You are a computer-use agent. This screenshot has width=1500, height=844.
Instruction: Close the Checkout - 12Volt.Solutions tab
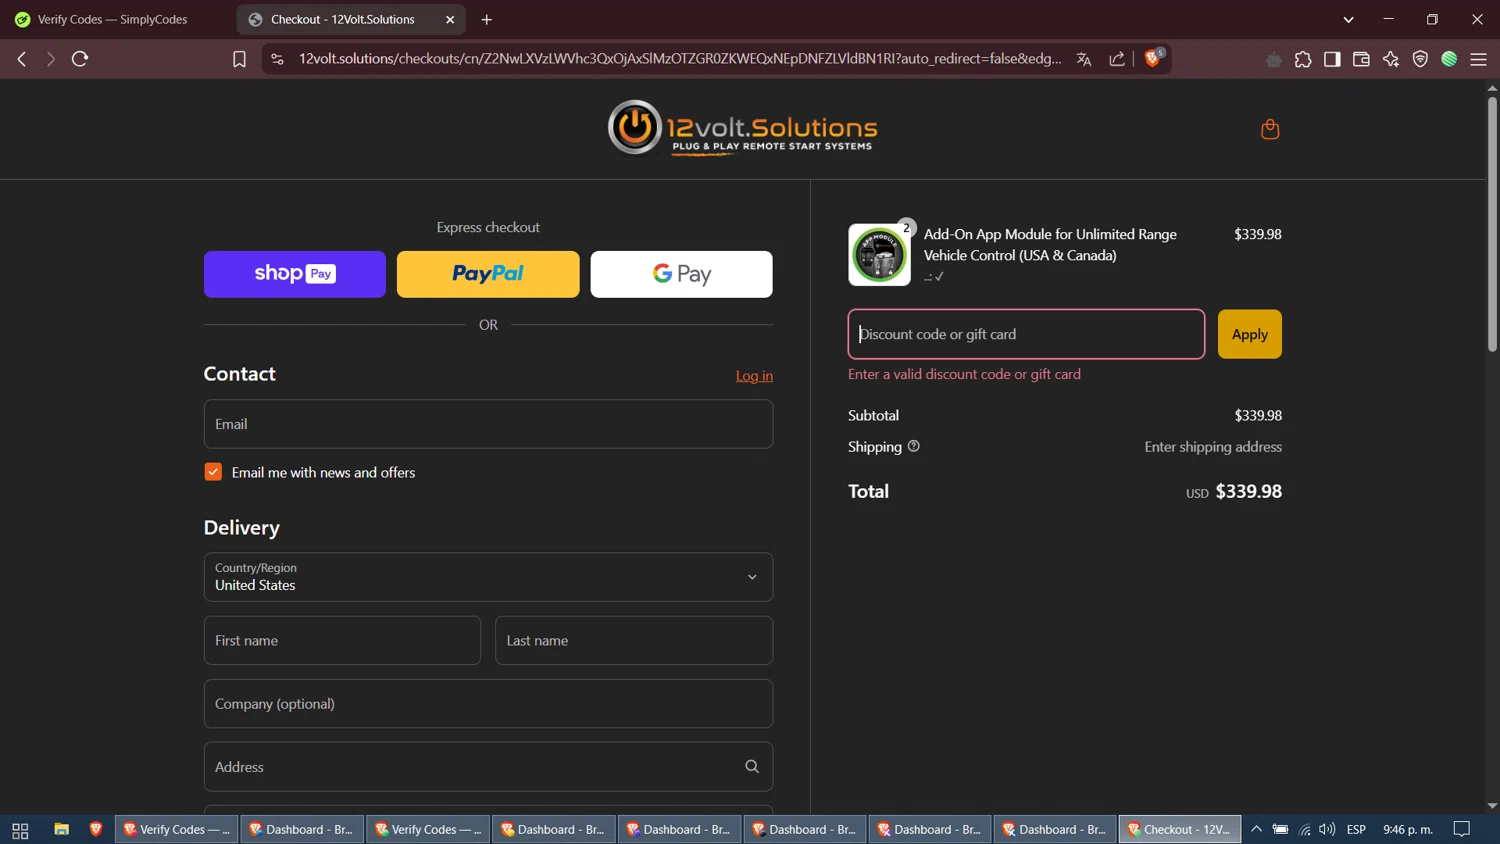click(450, 19)
